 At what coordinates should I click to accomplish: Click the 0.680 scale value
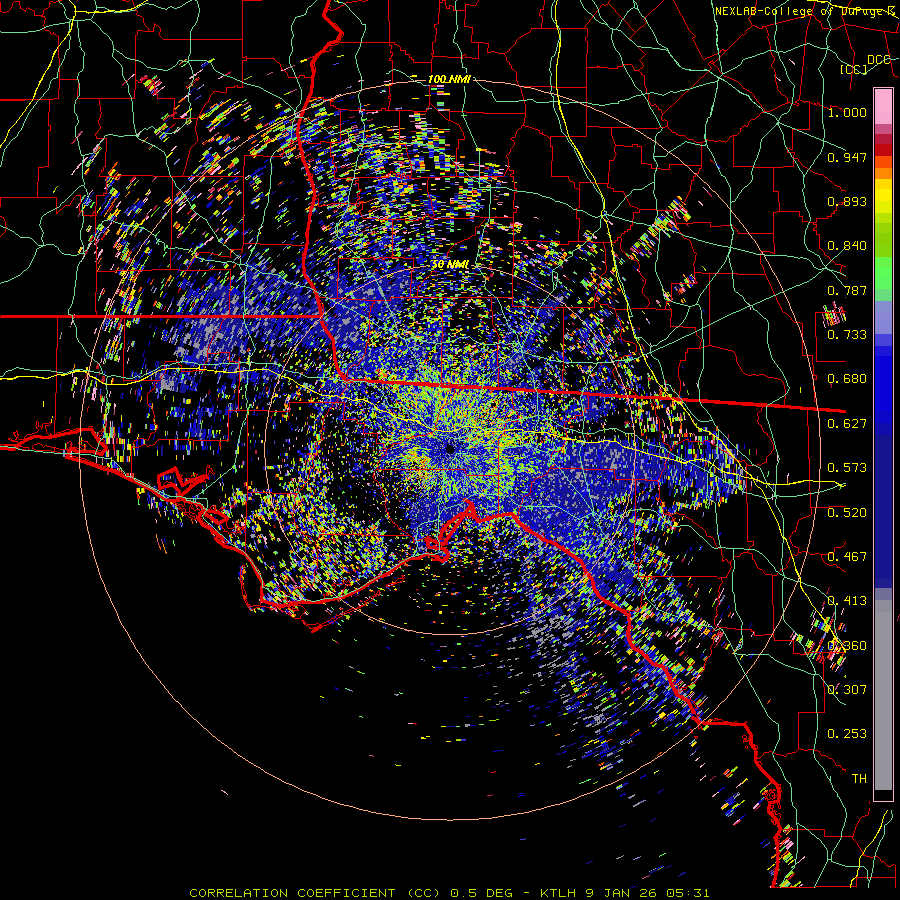click(x=847, y=379)
